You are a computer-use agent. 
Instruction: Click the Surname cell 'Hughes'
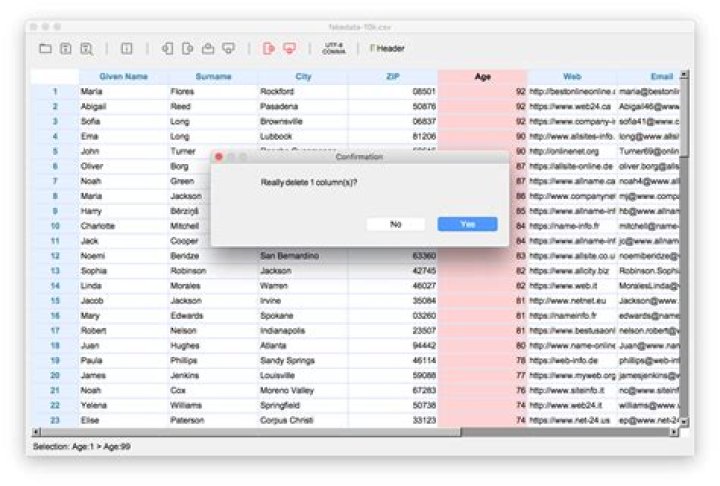click(213, 345)
